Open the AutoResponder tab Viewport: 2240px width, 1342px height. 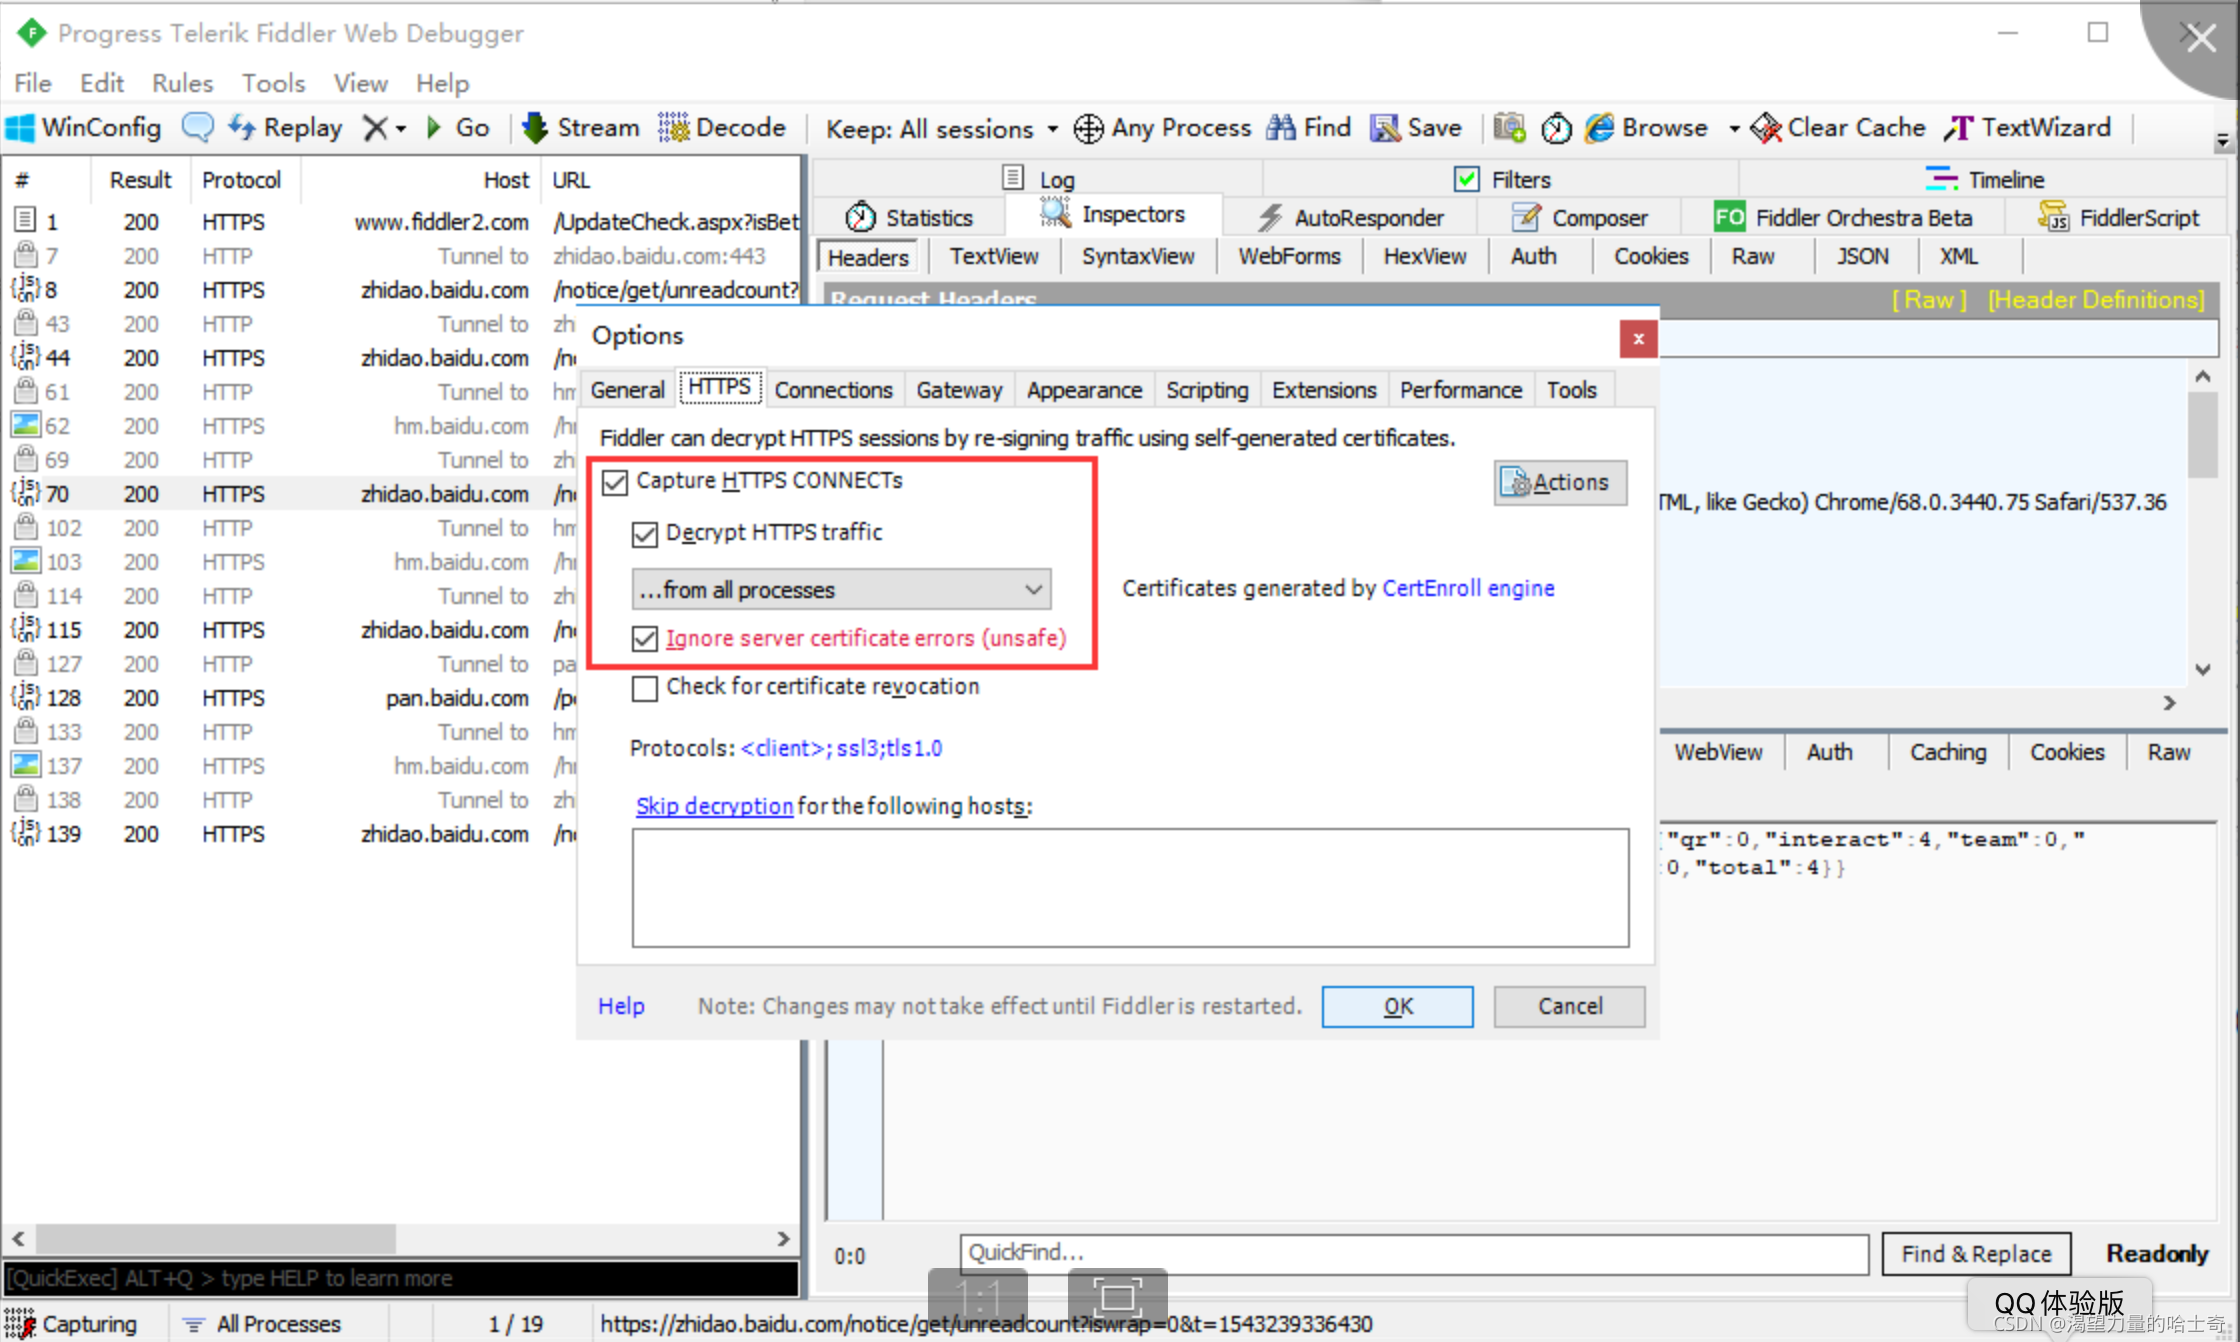1350,218
